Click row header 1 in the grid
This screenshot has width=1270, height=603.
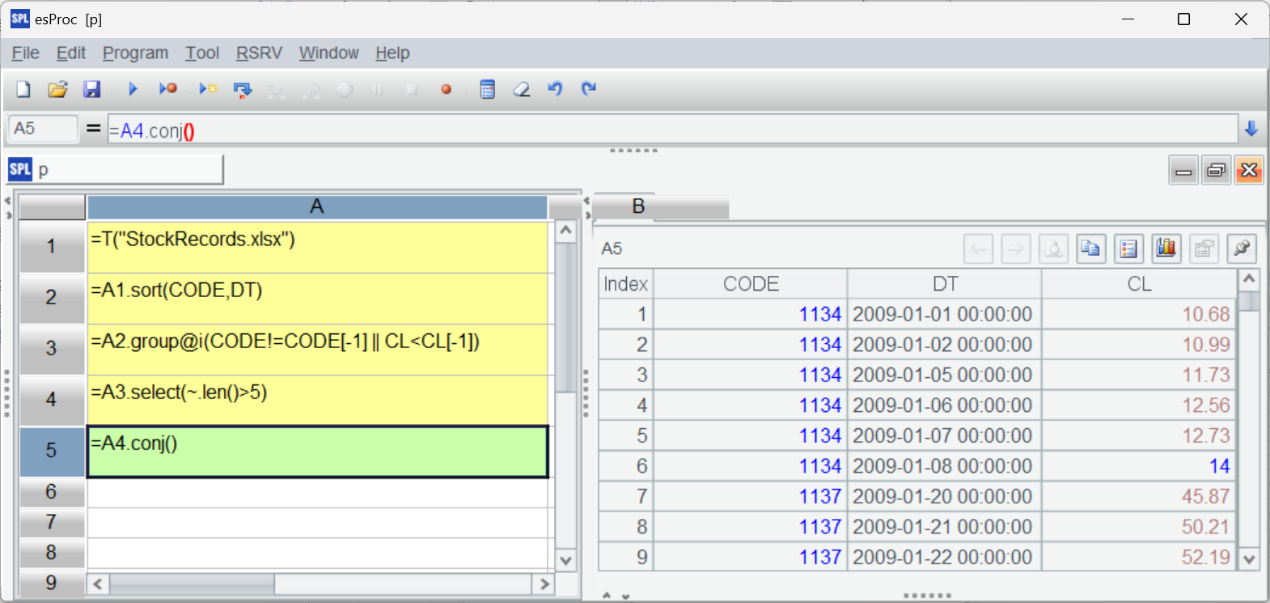point(52,247)
